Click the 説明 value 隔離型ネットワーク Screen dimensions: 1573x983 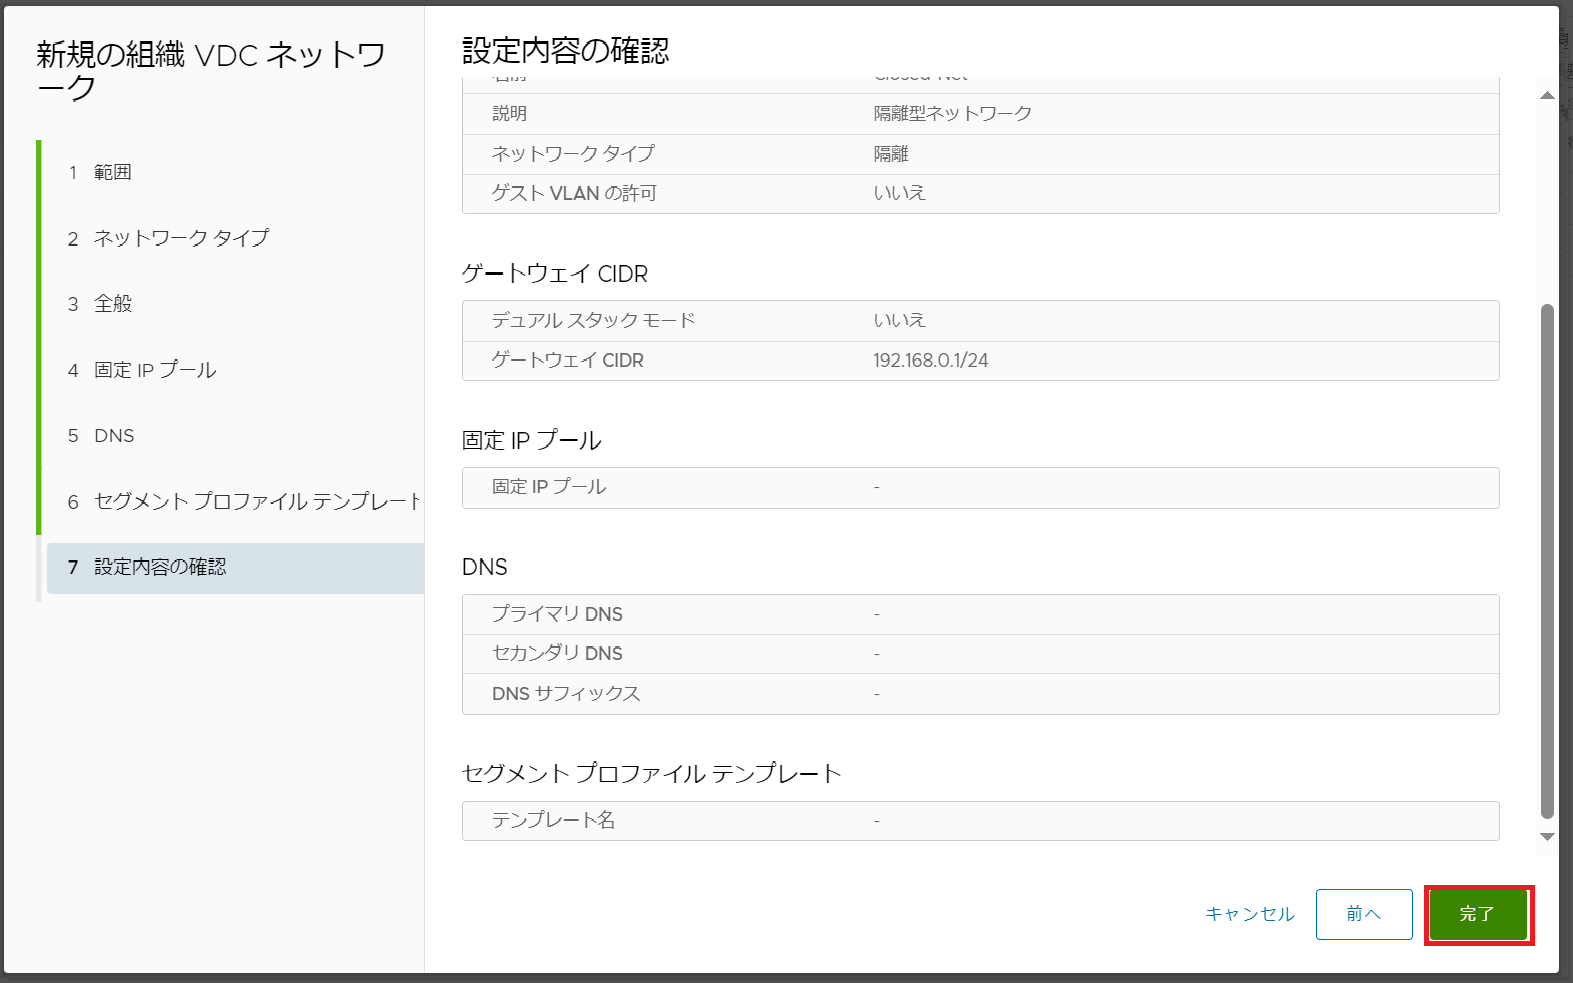click(952, 114)
